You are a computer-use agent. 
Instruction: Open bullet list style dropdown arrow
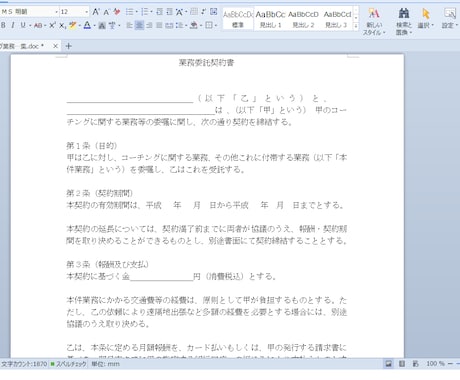pyautogui.click(x=136, y=12)
